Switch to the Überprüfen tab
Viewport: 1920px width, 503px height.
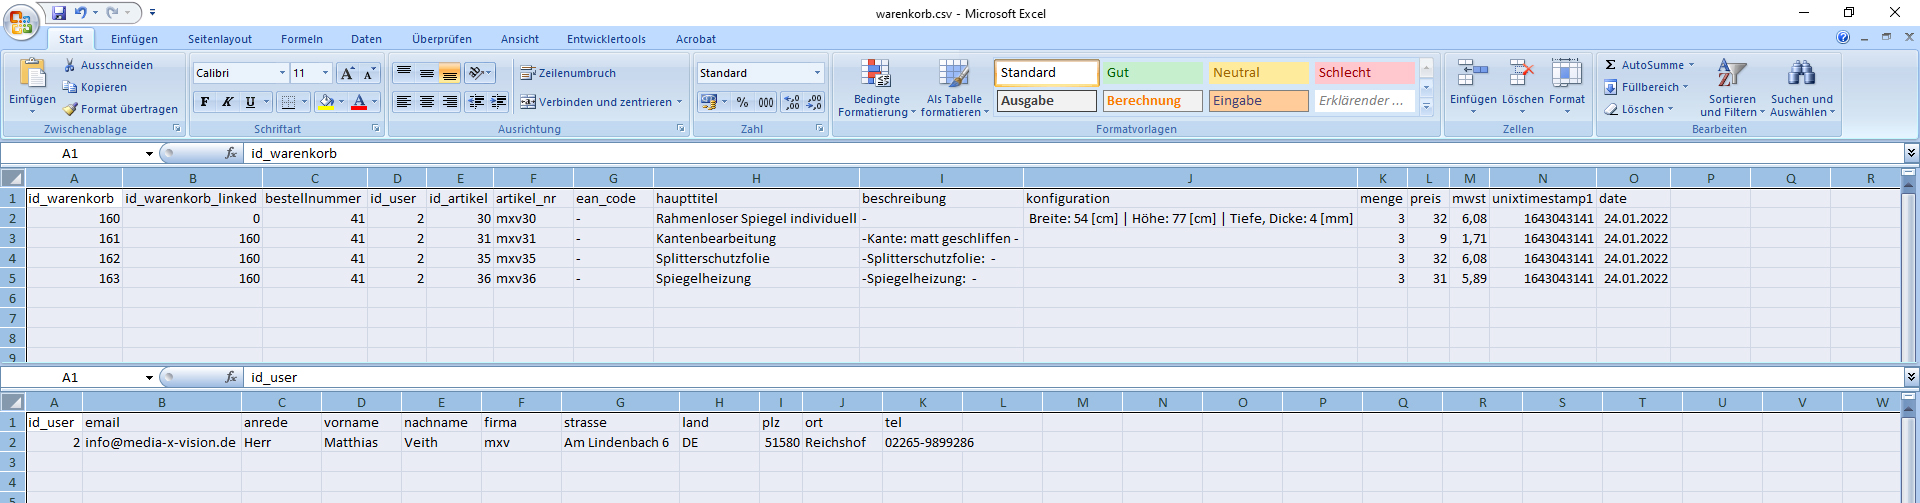click(442, 39)
